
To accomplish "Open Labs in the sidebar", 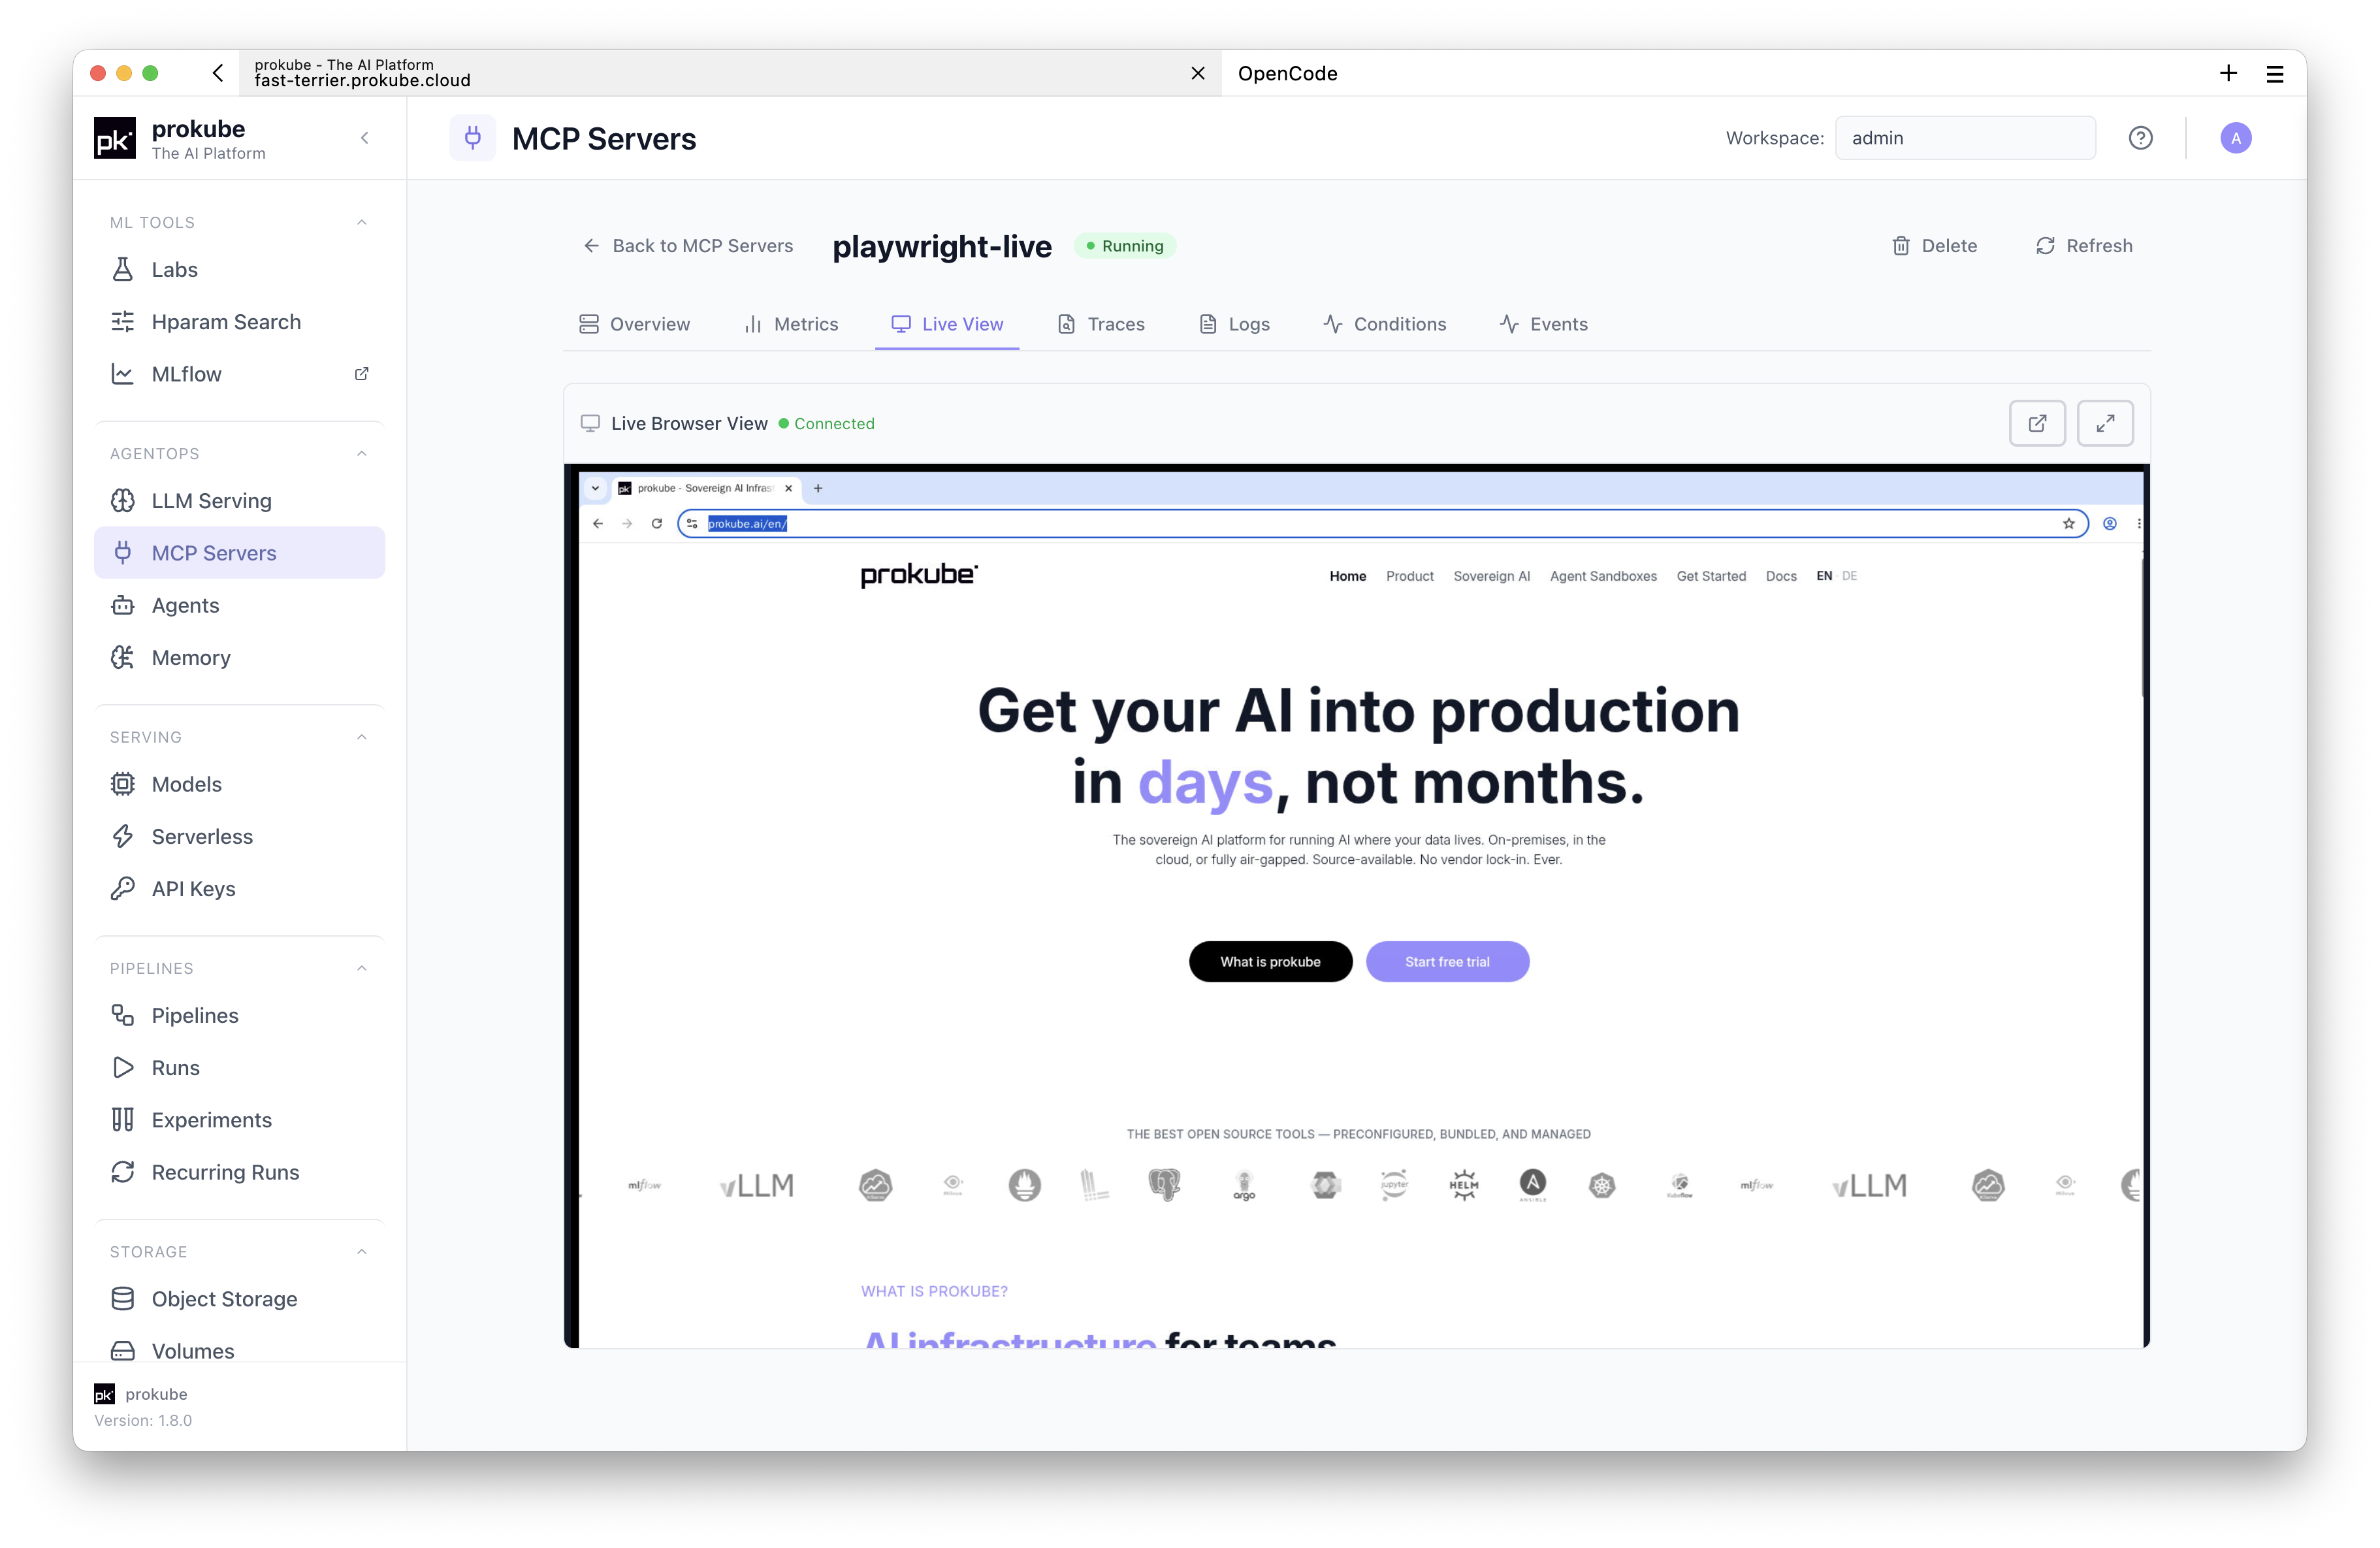I will coord(239,269).
